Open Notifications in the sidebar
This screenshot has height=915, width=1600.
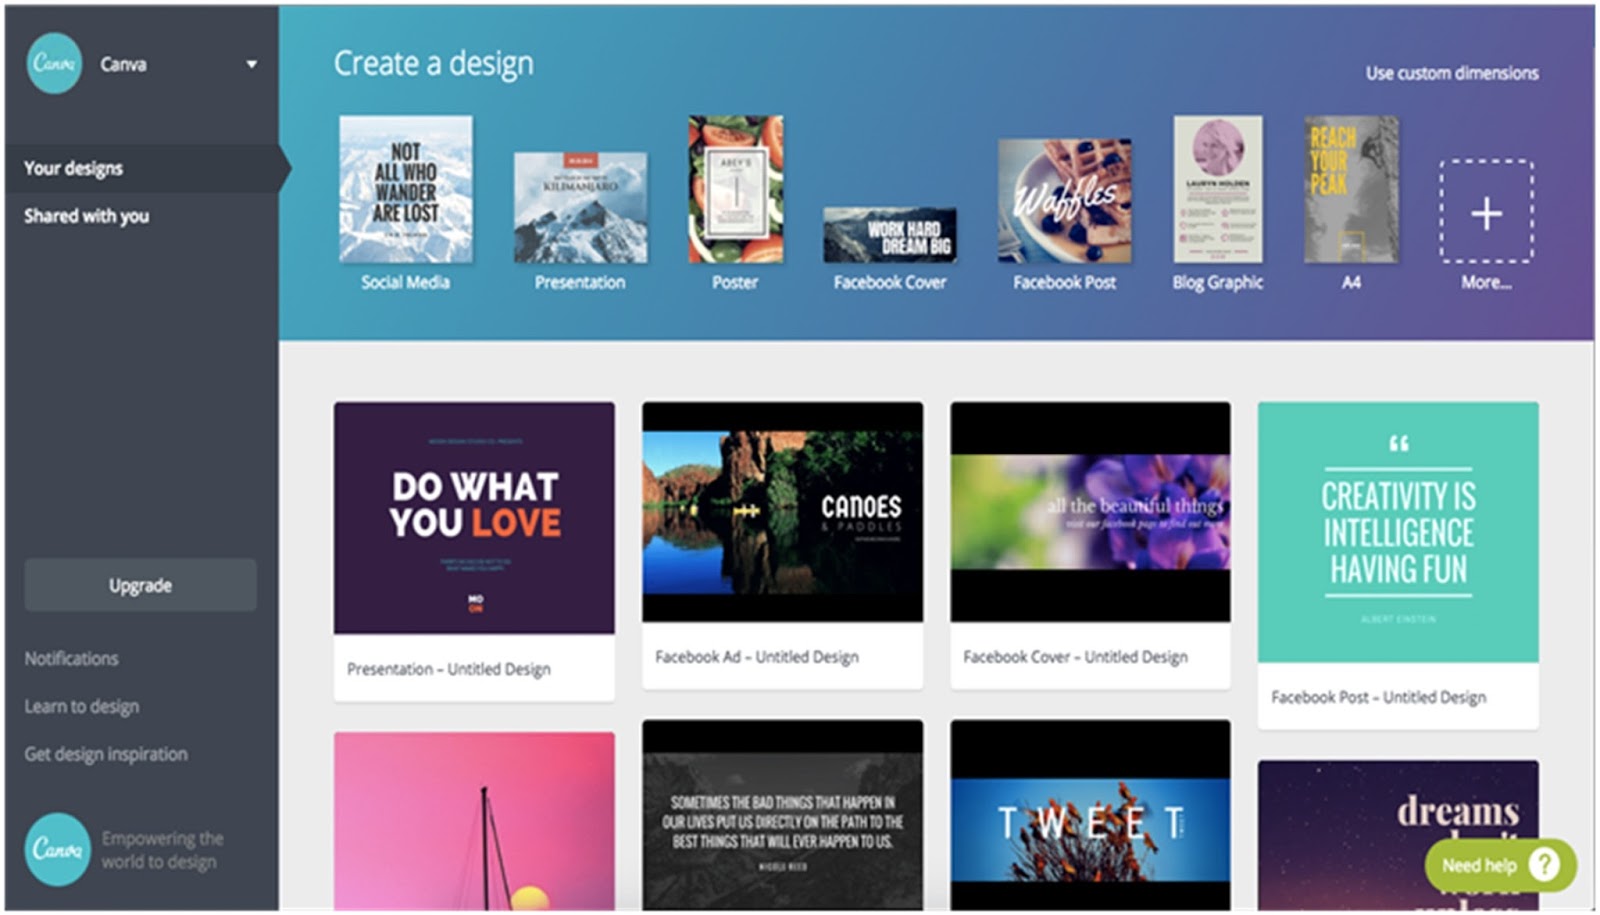[70, 658]
